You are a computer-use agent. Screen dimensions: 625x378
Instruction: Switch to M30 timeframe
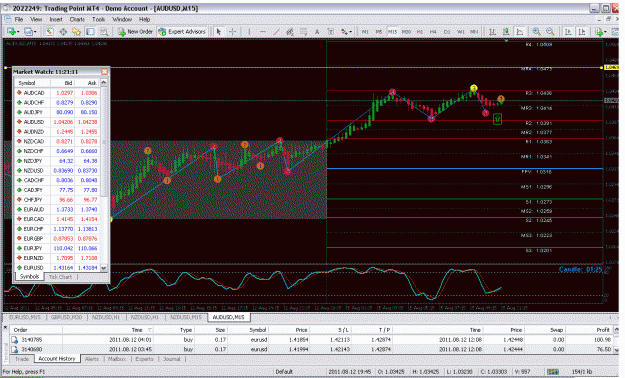click(x=406, y=32)
